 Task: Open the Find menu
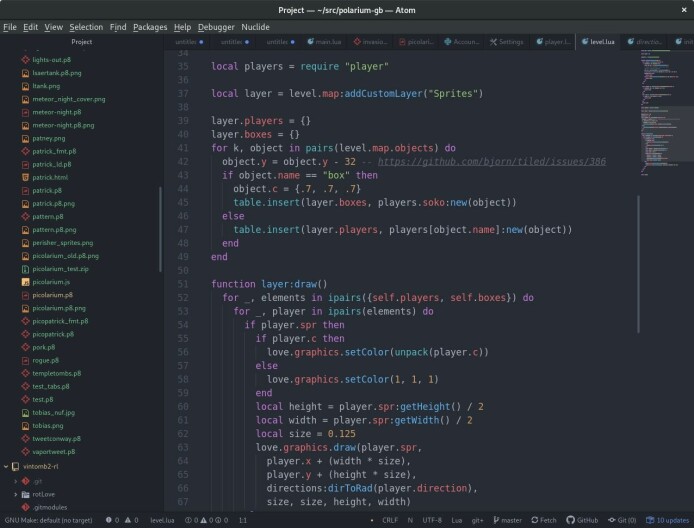point(118,27)
